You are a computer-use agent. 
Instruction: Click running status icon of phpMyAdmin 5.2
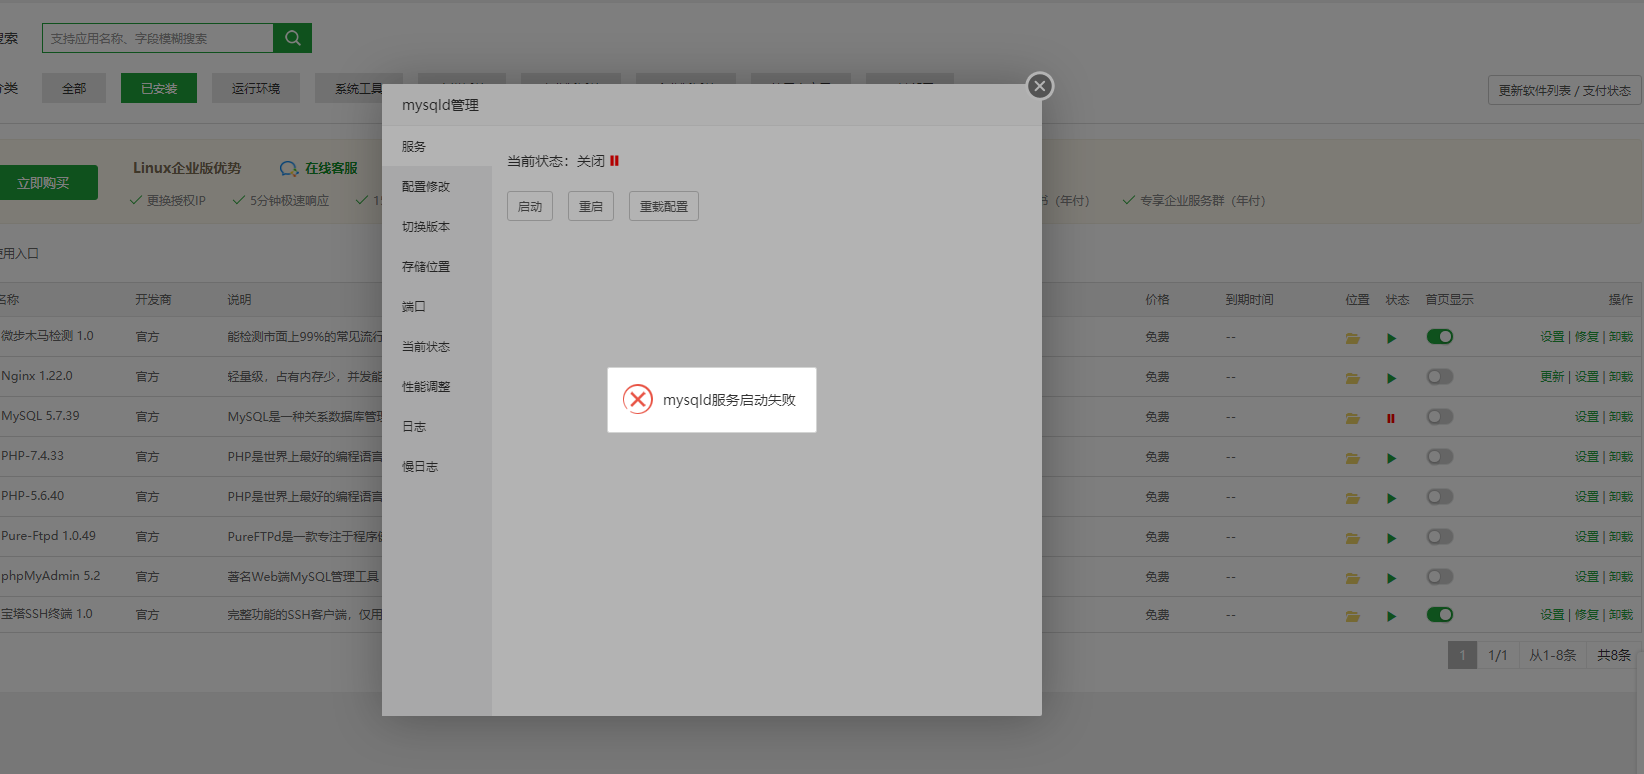coord(1391,578)
